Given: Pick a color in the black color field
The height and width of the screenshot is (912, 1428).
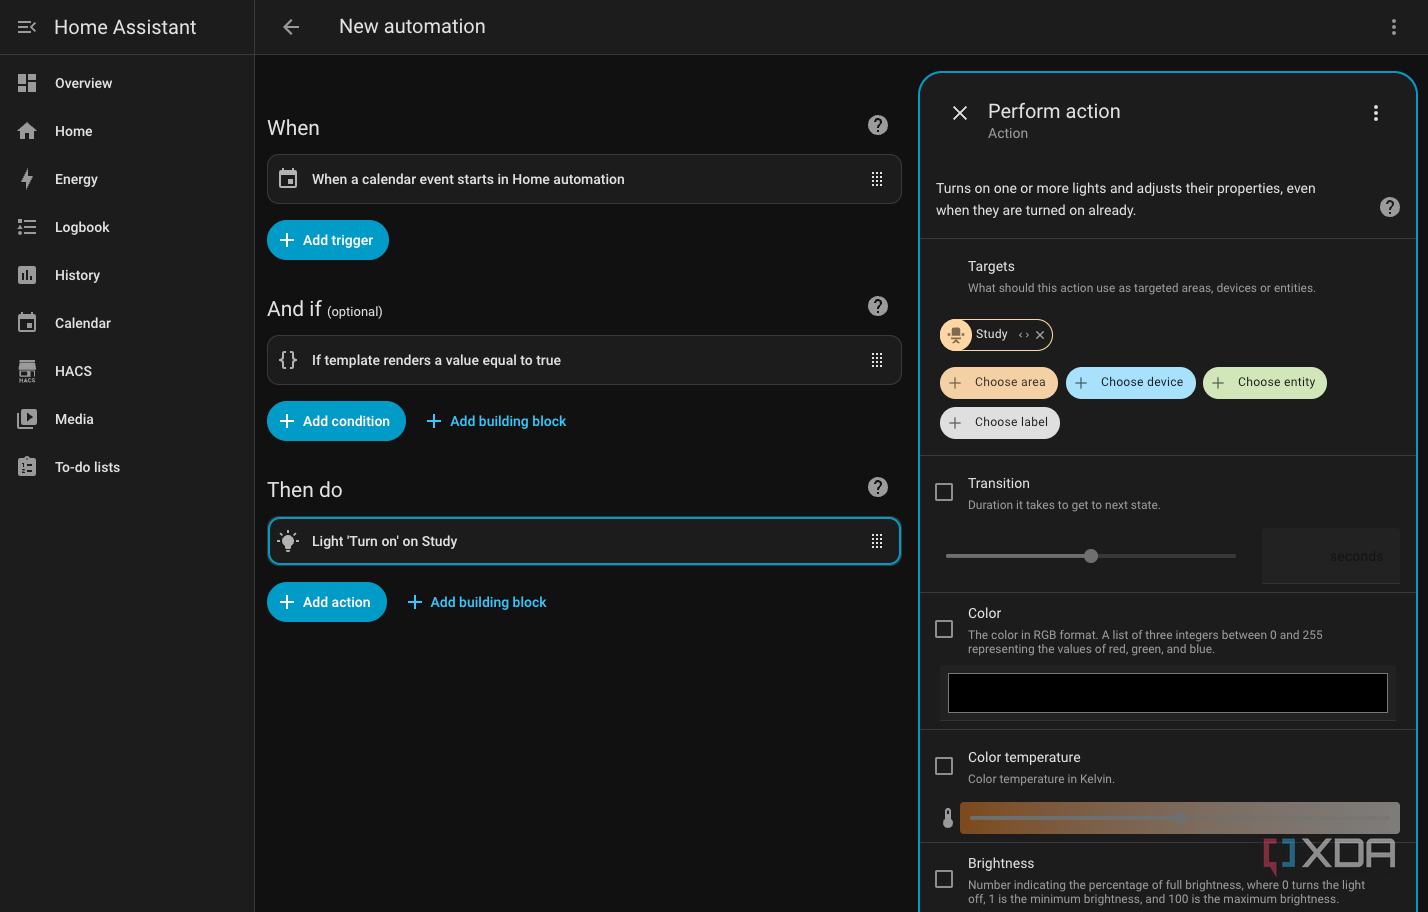Looking at the screenshot, I should point(1167,693).
